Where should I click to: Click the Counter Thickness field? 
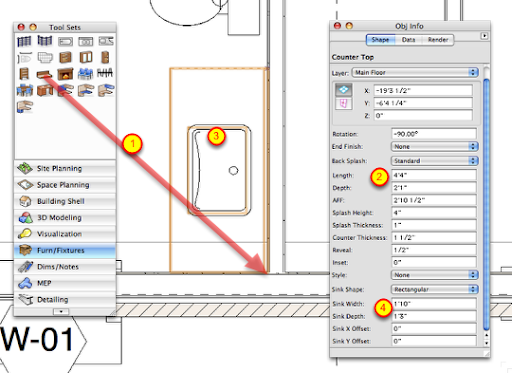(x=434, y=238)
